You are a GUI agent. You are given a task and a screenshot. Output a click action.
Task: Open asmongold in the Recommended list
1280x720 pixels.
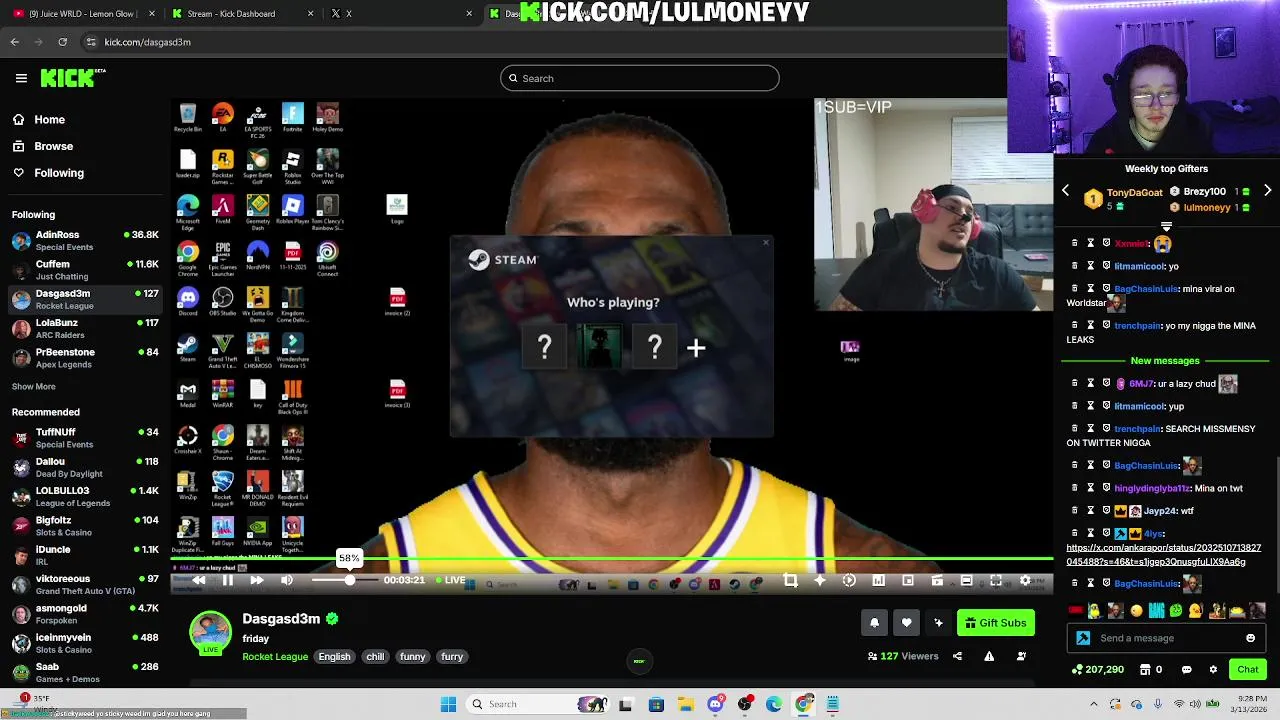[85, 613]
